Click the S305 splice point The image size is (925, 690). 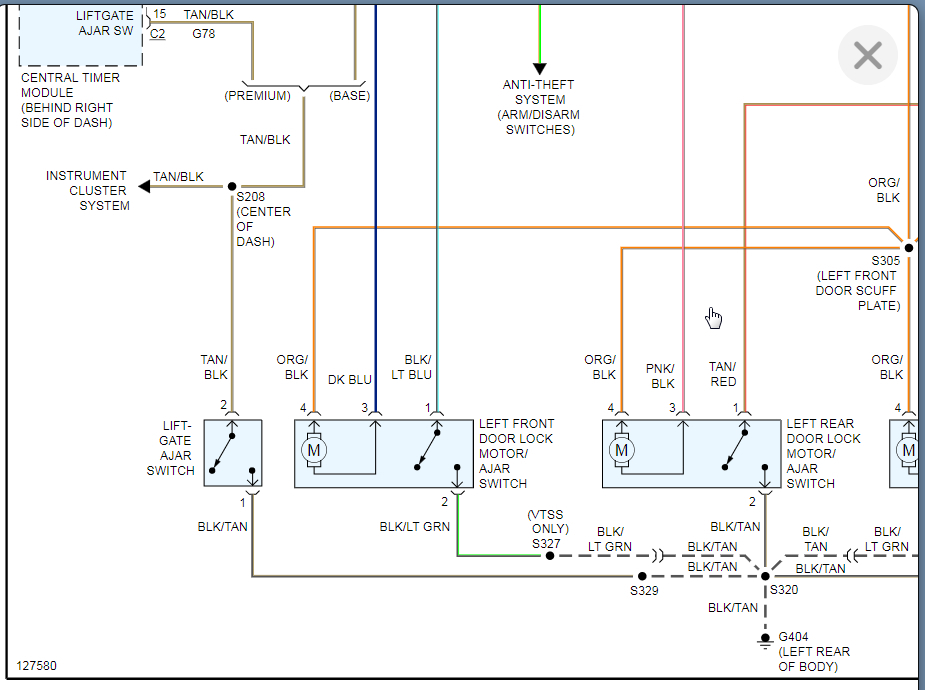(x=908, y=248)
